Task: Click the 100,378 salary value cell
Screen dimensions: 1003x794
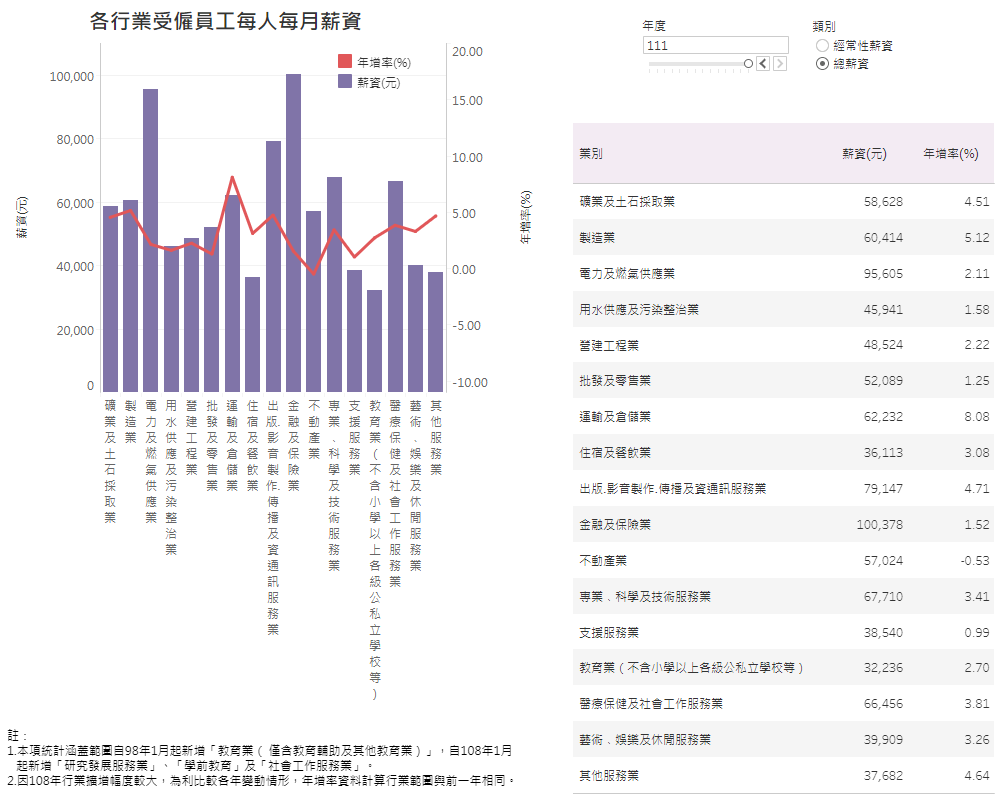Action: click(x=880, y=524)
